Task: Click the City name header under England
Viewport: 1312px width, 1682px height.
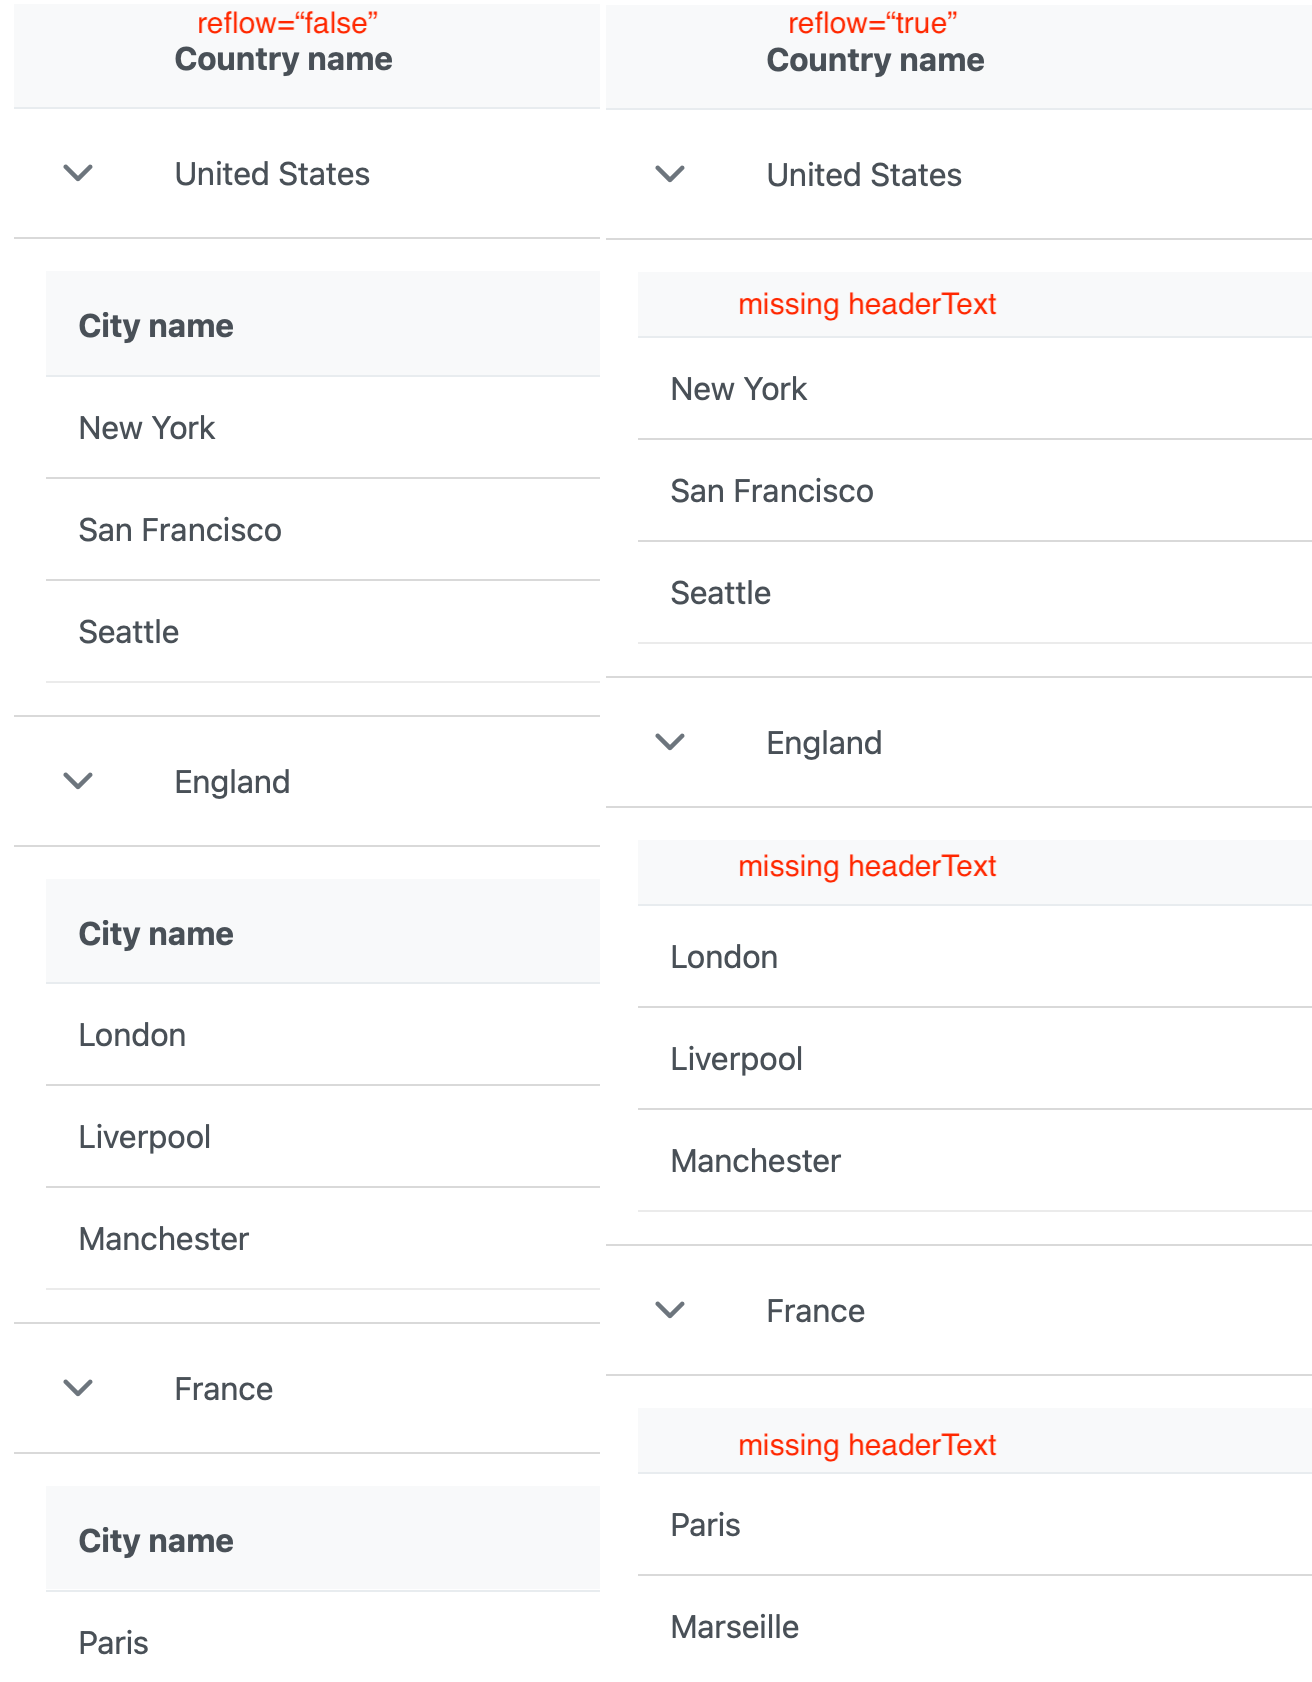Action: point(156,933)
